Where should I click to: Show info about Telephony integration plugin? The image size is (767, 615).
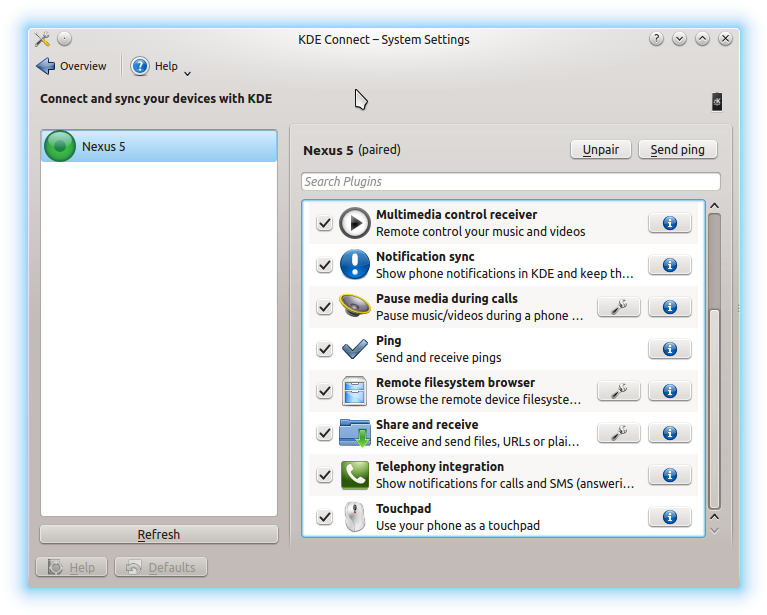pyautogui.click(x=670, y=475)
